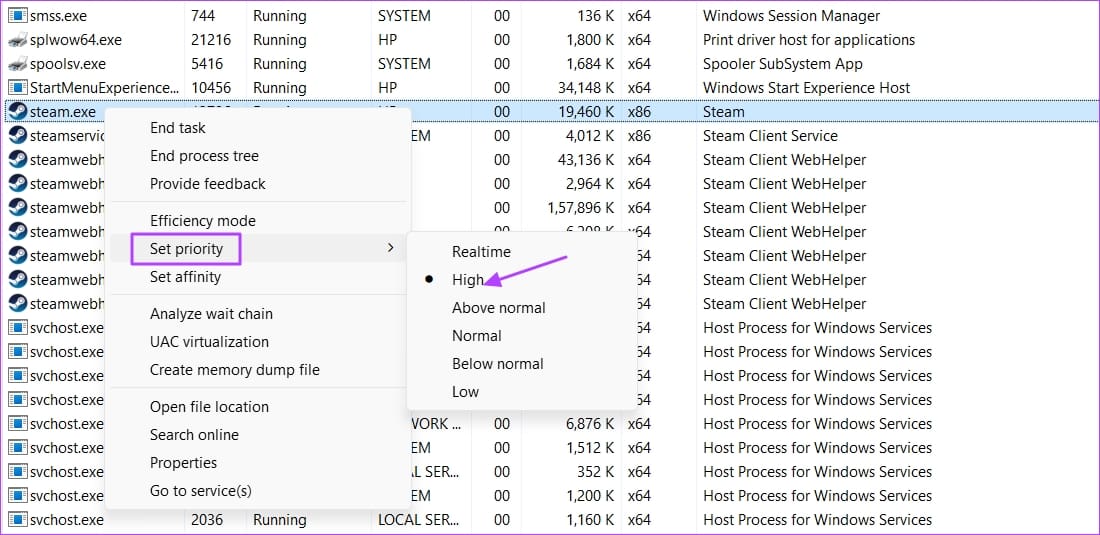Viewport: 1100px width, 535px height.
Task: Choose Create memory dump file
Action: click(x=257, y=370)
